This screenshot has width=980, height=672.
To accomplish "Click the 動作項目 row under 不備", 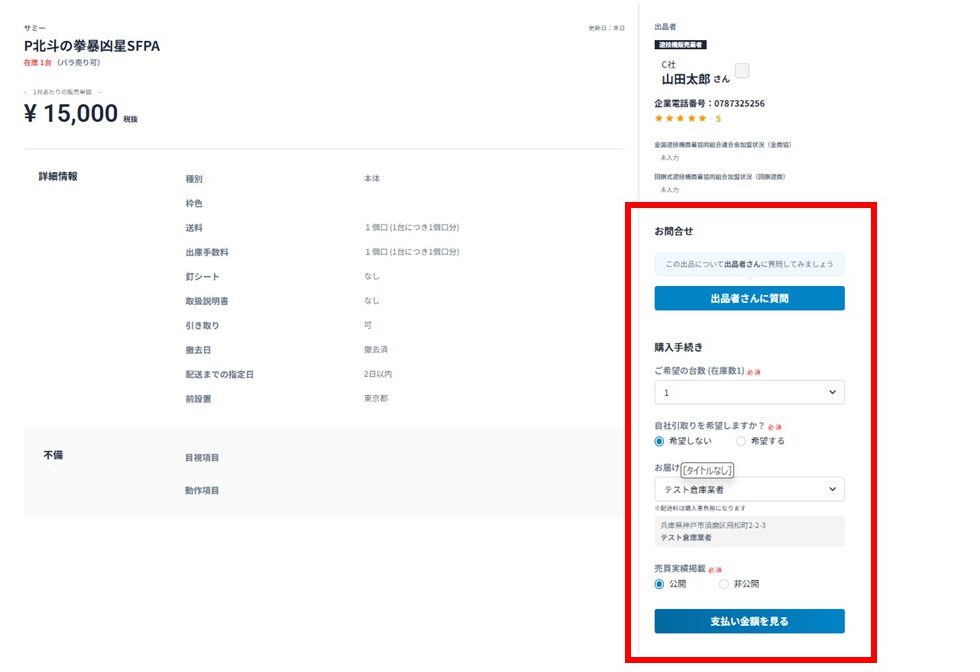I will tap(202, 491).
